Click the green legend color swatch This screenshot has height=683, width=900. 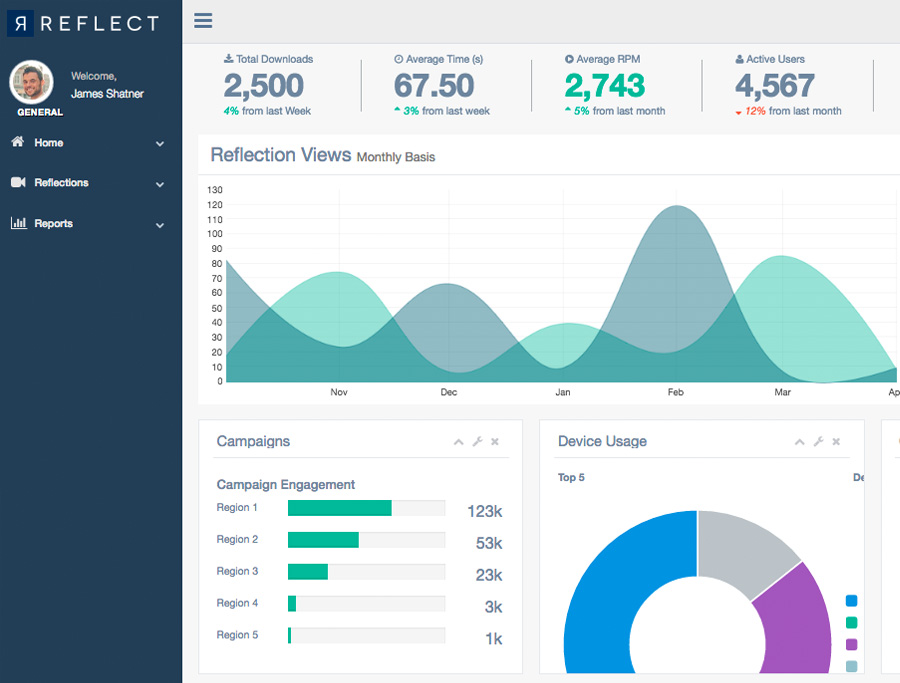click(851, 623)
